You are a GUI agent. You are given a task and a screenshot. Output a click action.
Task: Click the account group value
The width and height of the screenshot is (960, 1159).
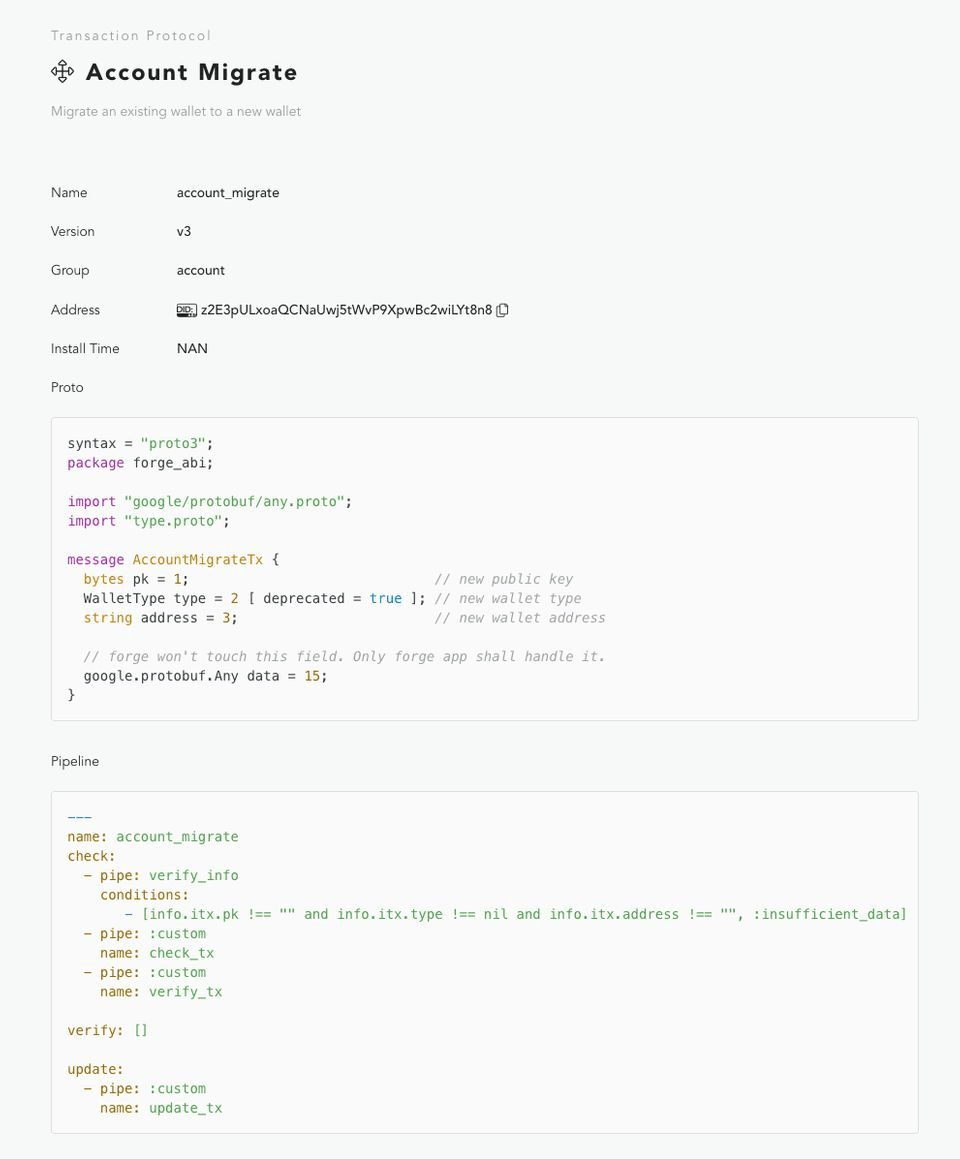[200, 271]
